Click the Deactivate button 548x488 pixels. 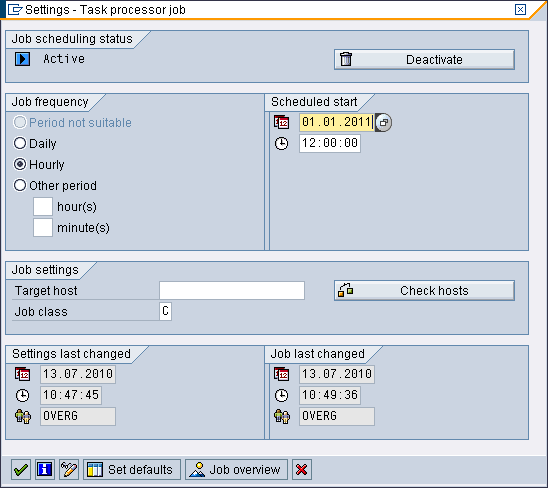(424, 59)
